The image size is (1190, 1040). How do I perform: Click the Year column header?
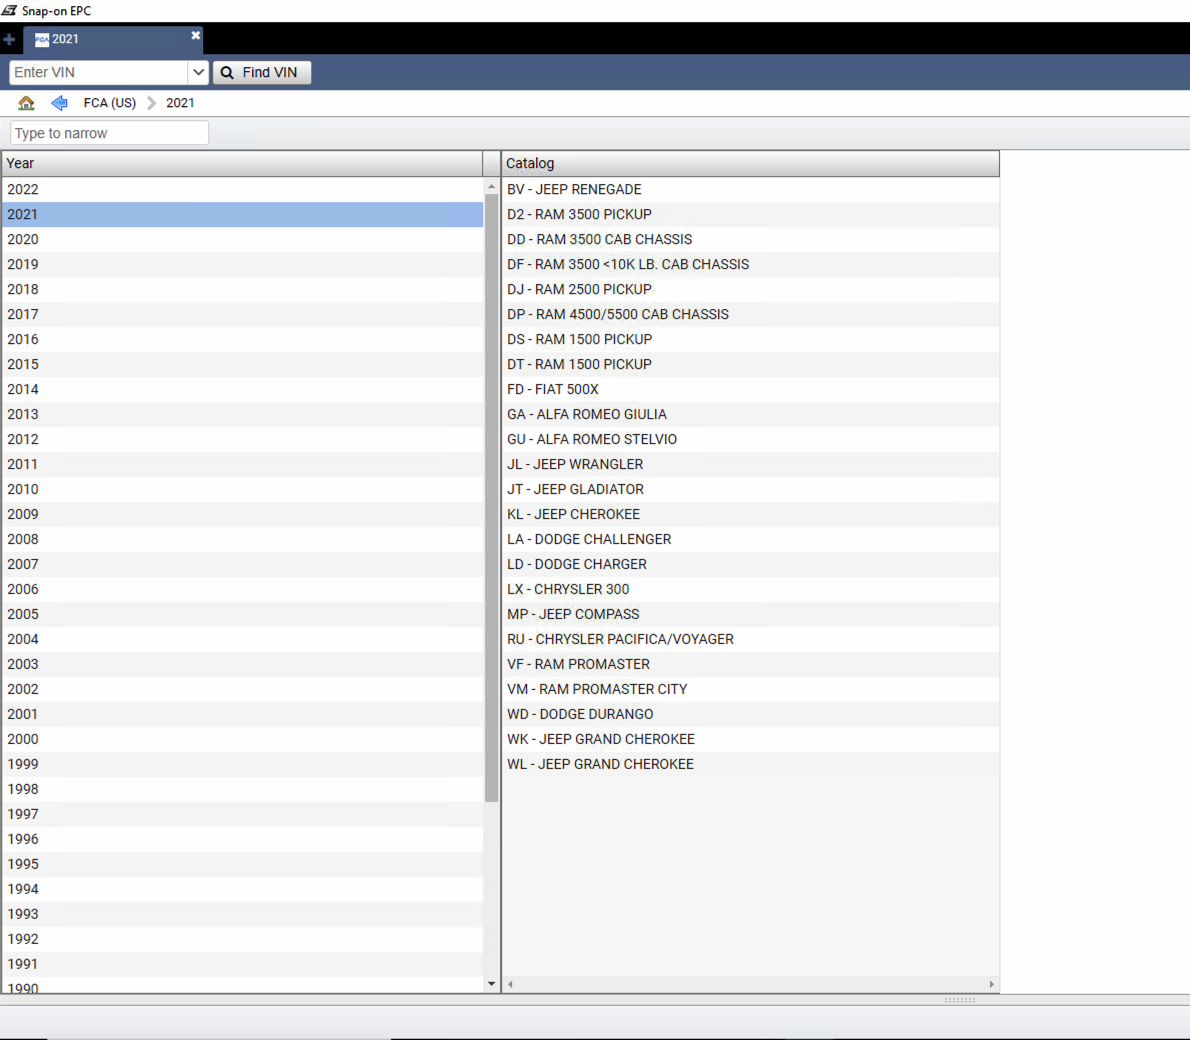pyautogui.click(x=241, y=163)
